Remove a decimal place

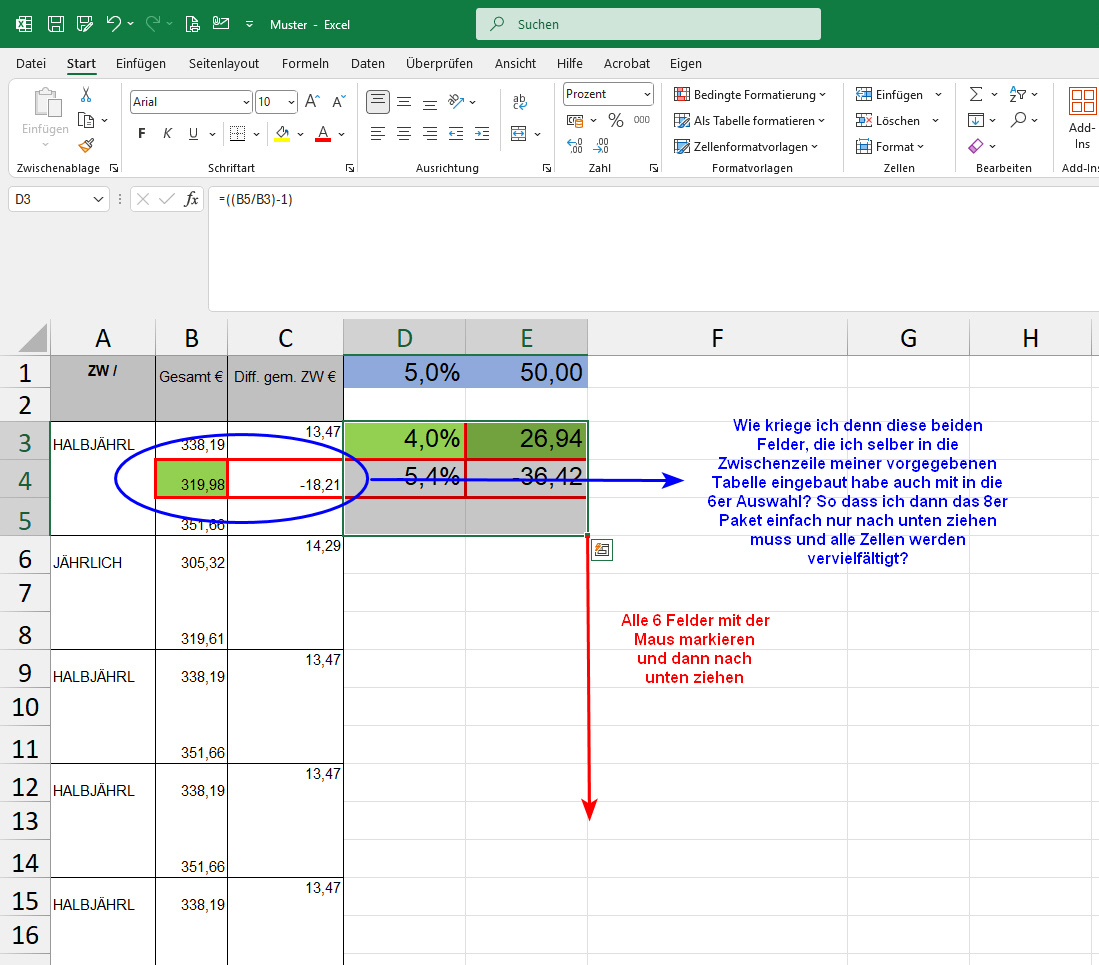click(601, 145)
